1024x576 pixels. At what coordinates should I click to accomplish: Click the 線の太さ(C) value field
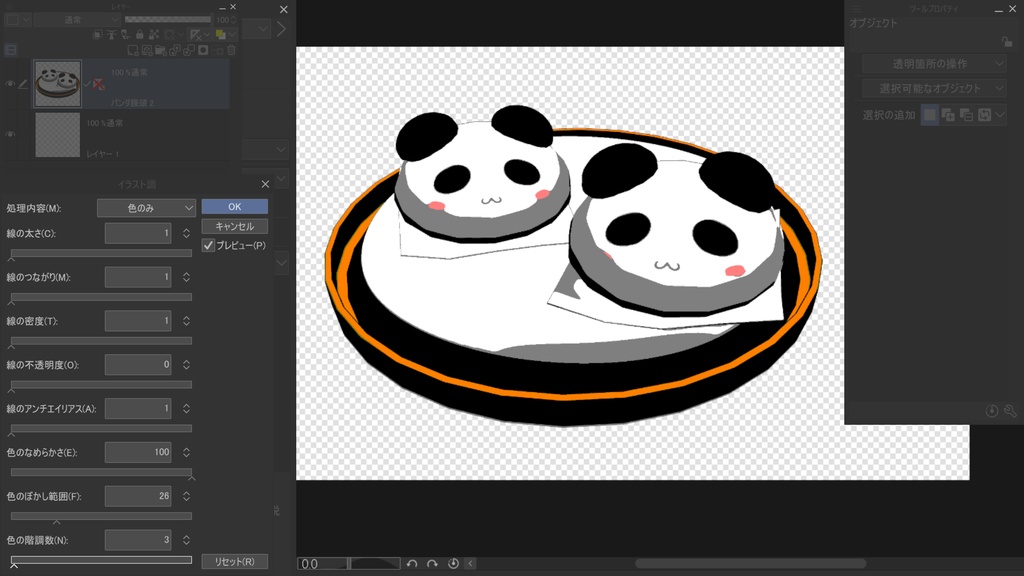pos(138,233)
